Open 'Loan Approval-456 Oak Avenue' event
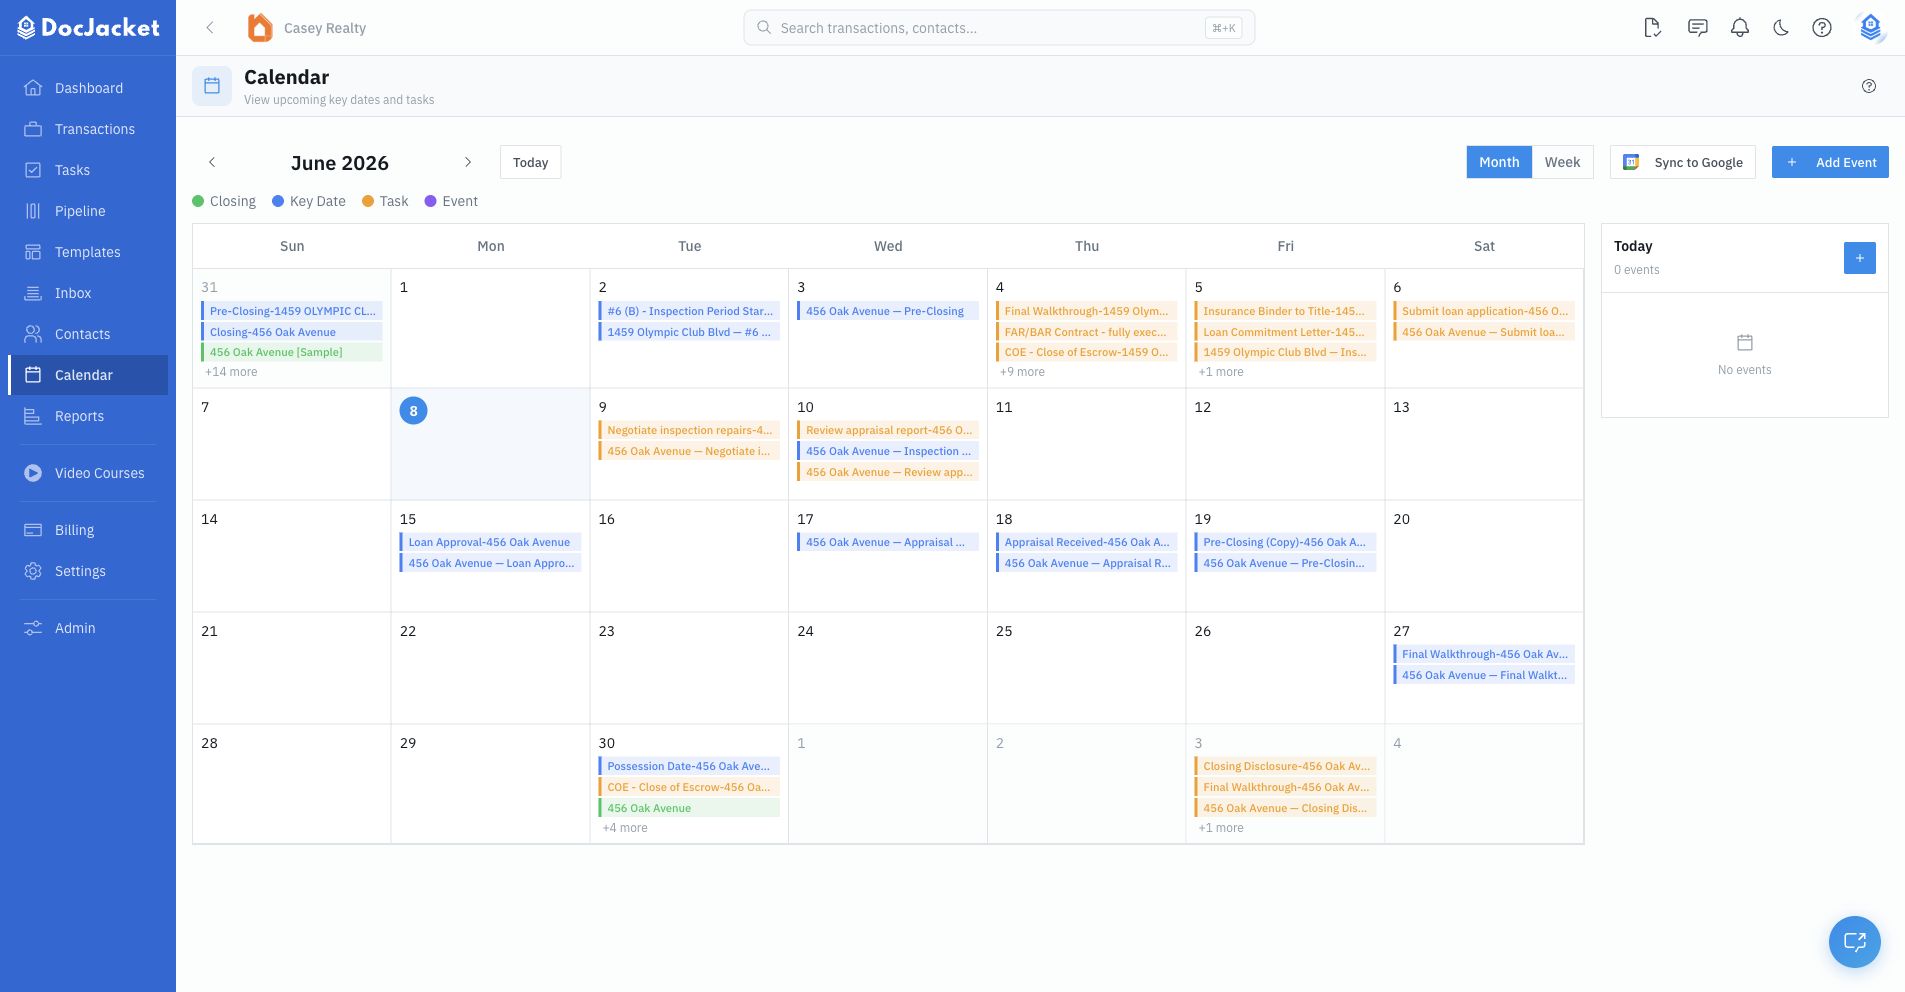 coord(490,542)
